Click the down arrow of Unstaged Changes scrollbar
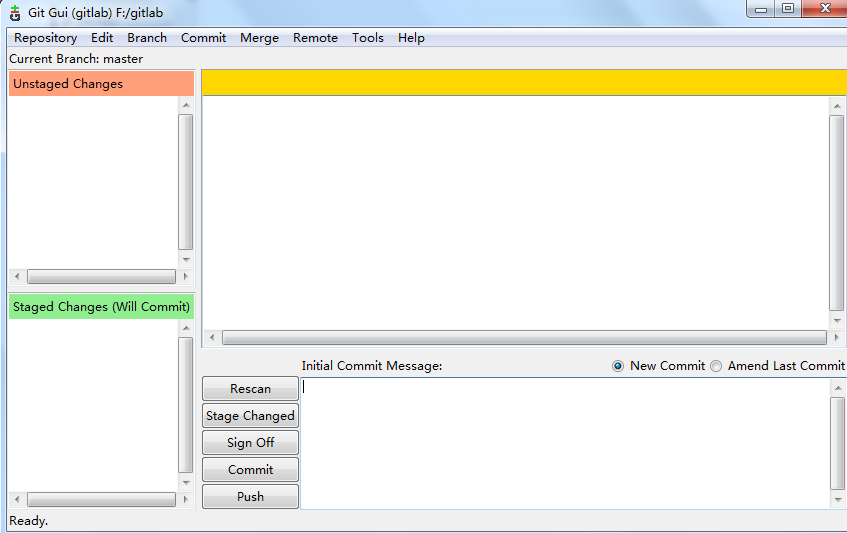The width and height of the screenshot is (847, 533). tap(186, 260)
